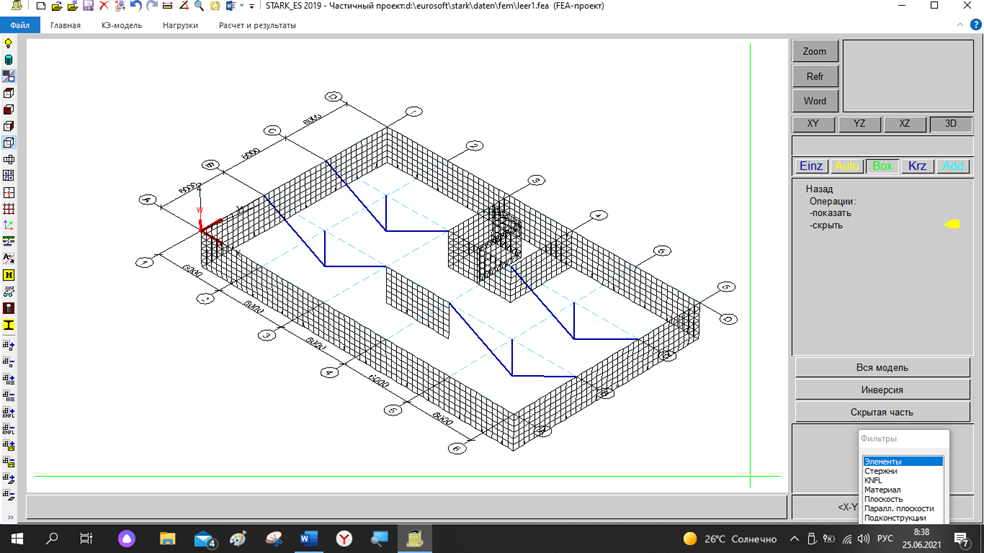Image resolution: width=984 pixels, height=553 pixels.
Task: Click the glasses with numbers icon
Action: [9, 292]
